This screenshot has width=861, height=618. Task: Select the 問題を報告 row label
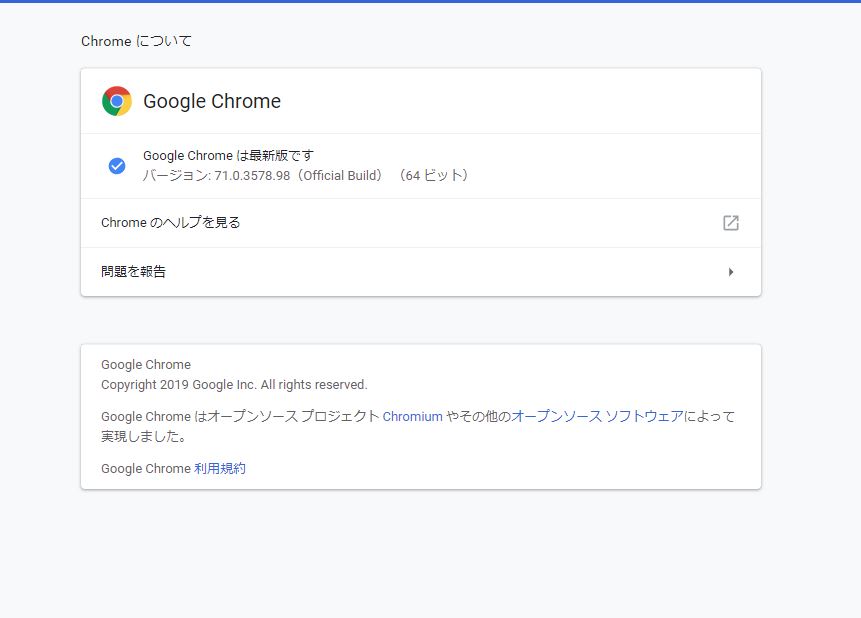pyautogui.click(x=134, y=272)
